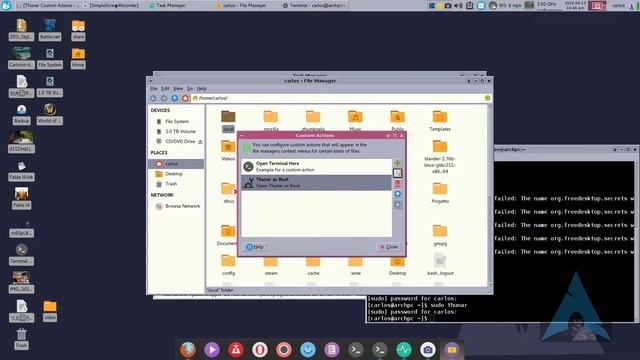The width and height of the screenshot is (640, 360).
Task: Select the Videos folder in File Manager
Action: click(228, 150)
